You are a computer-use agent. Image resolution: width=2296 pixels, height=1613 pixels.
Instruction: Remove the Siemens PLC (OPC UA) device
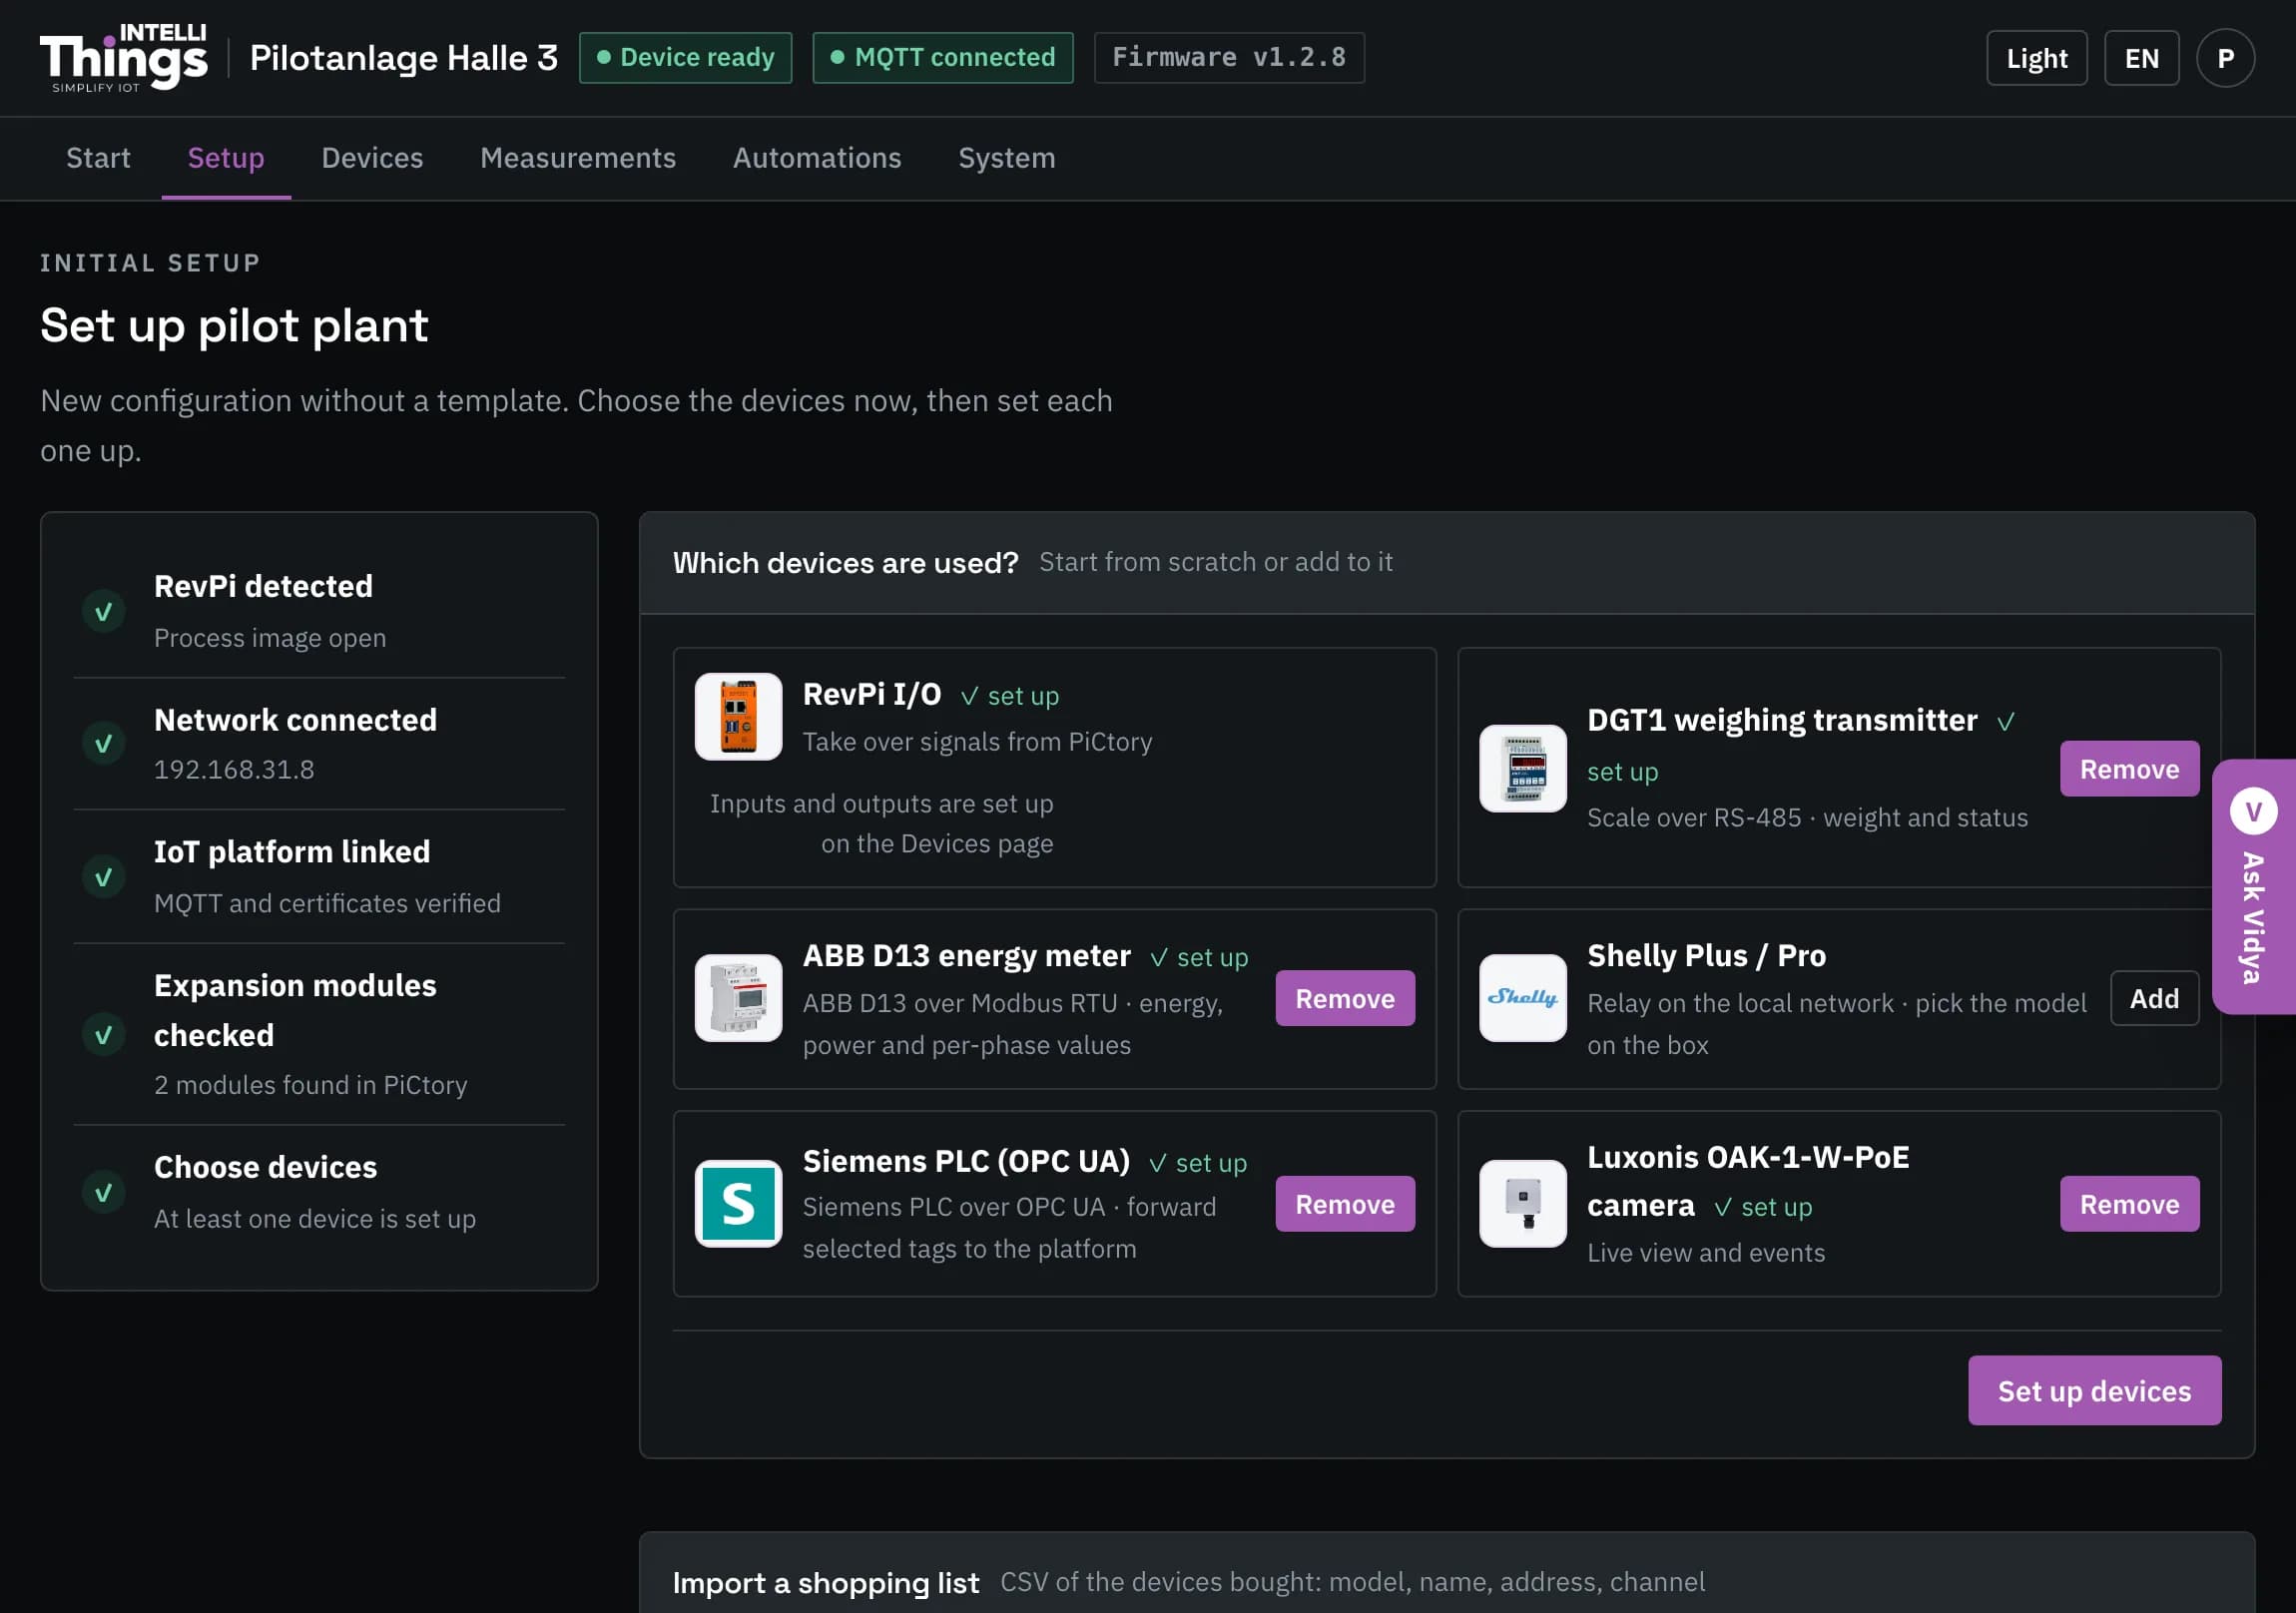(x=1345, y=1204)
